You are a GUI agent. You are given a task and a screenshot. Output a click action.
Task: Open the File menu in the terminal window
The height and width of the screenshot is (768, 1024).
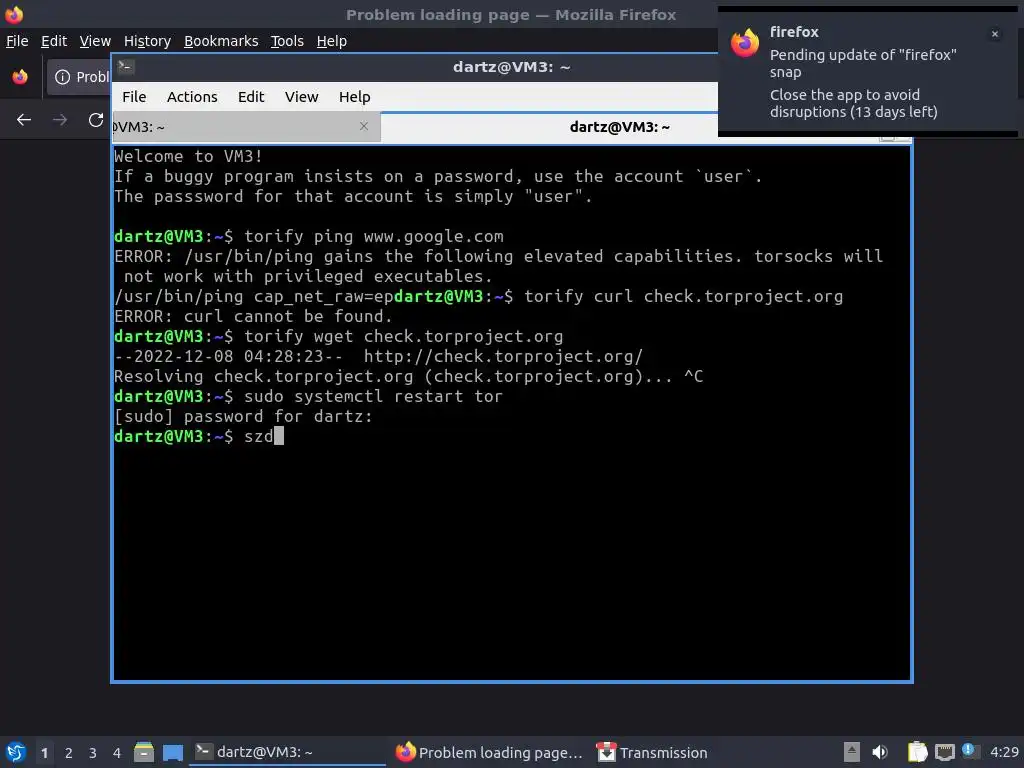point(134,97)
